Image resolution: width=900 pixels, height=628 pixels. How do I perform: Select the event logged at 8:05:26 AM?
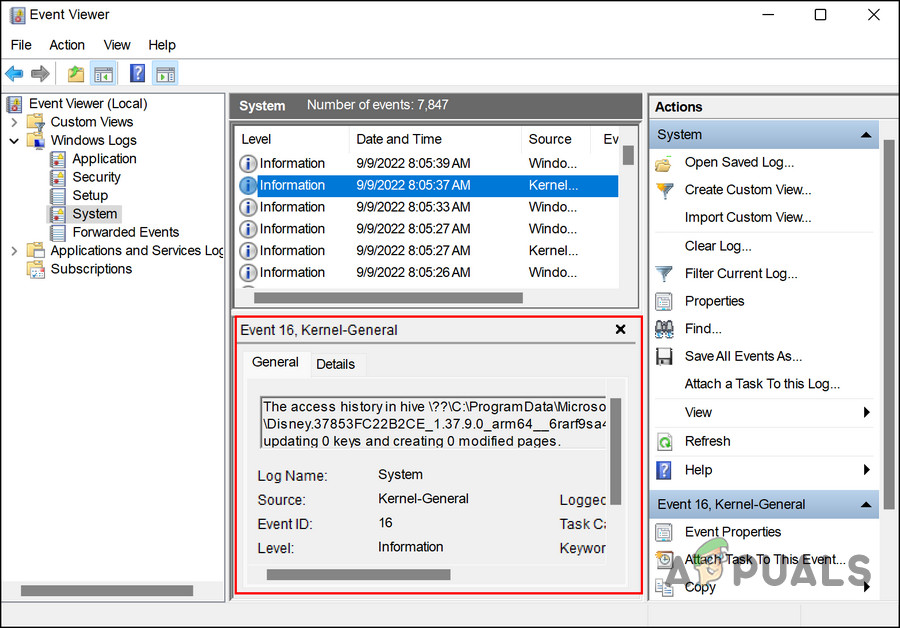coord(428,273)
